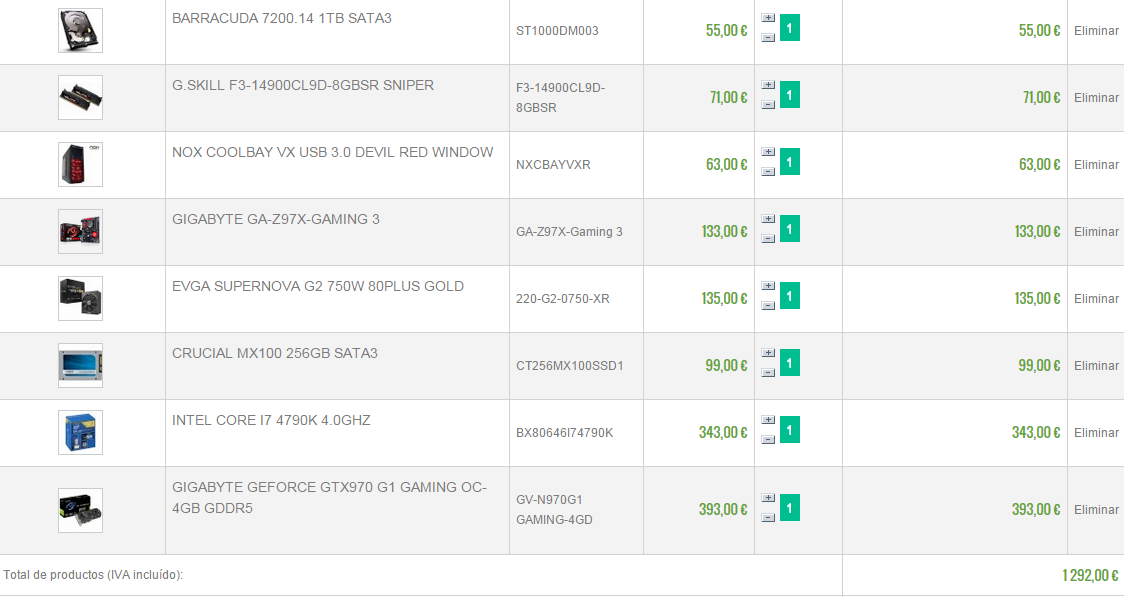Increase quantity of EVGA Supernova G2 750W

pos(768,286)
